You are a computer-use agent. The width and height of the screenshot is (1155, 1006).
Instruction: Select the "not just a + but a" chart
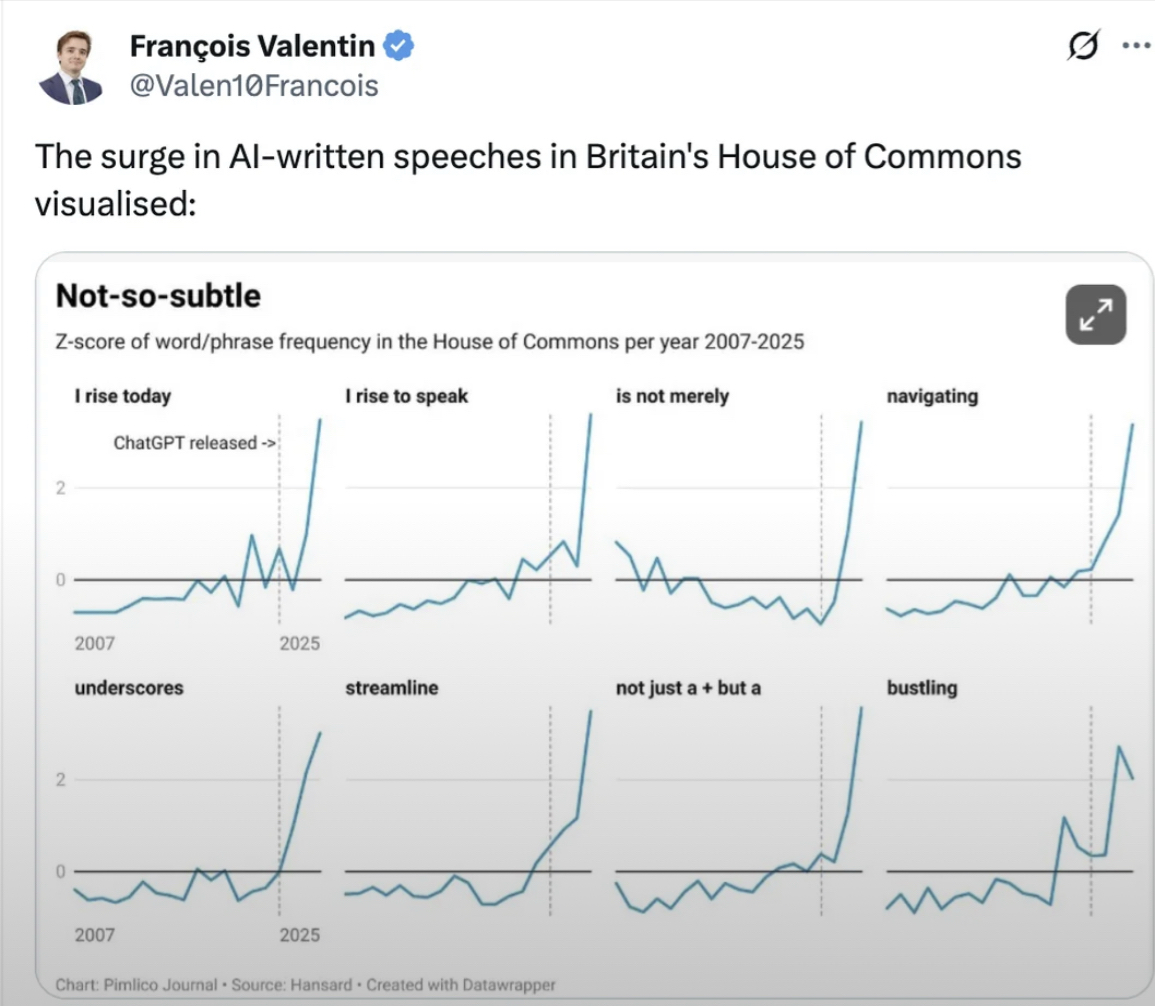point(739,810)
